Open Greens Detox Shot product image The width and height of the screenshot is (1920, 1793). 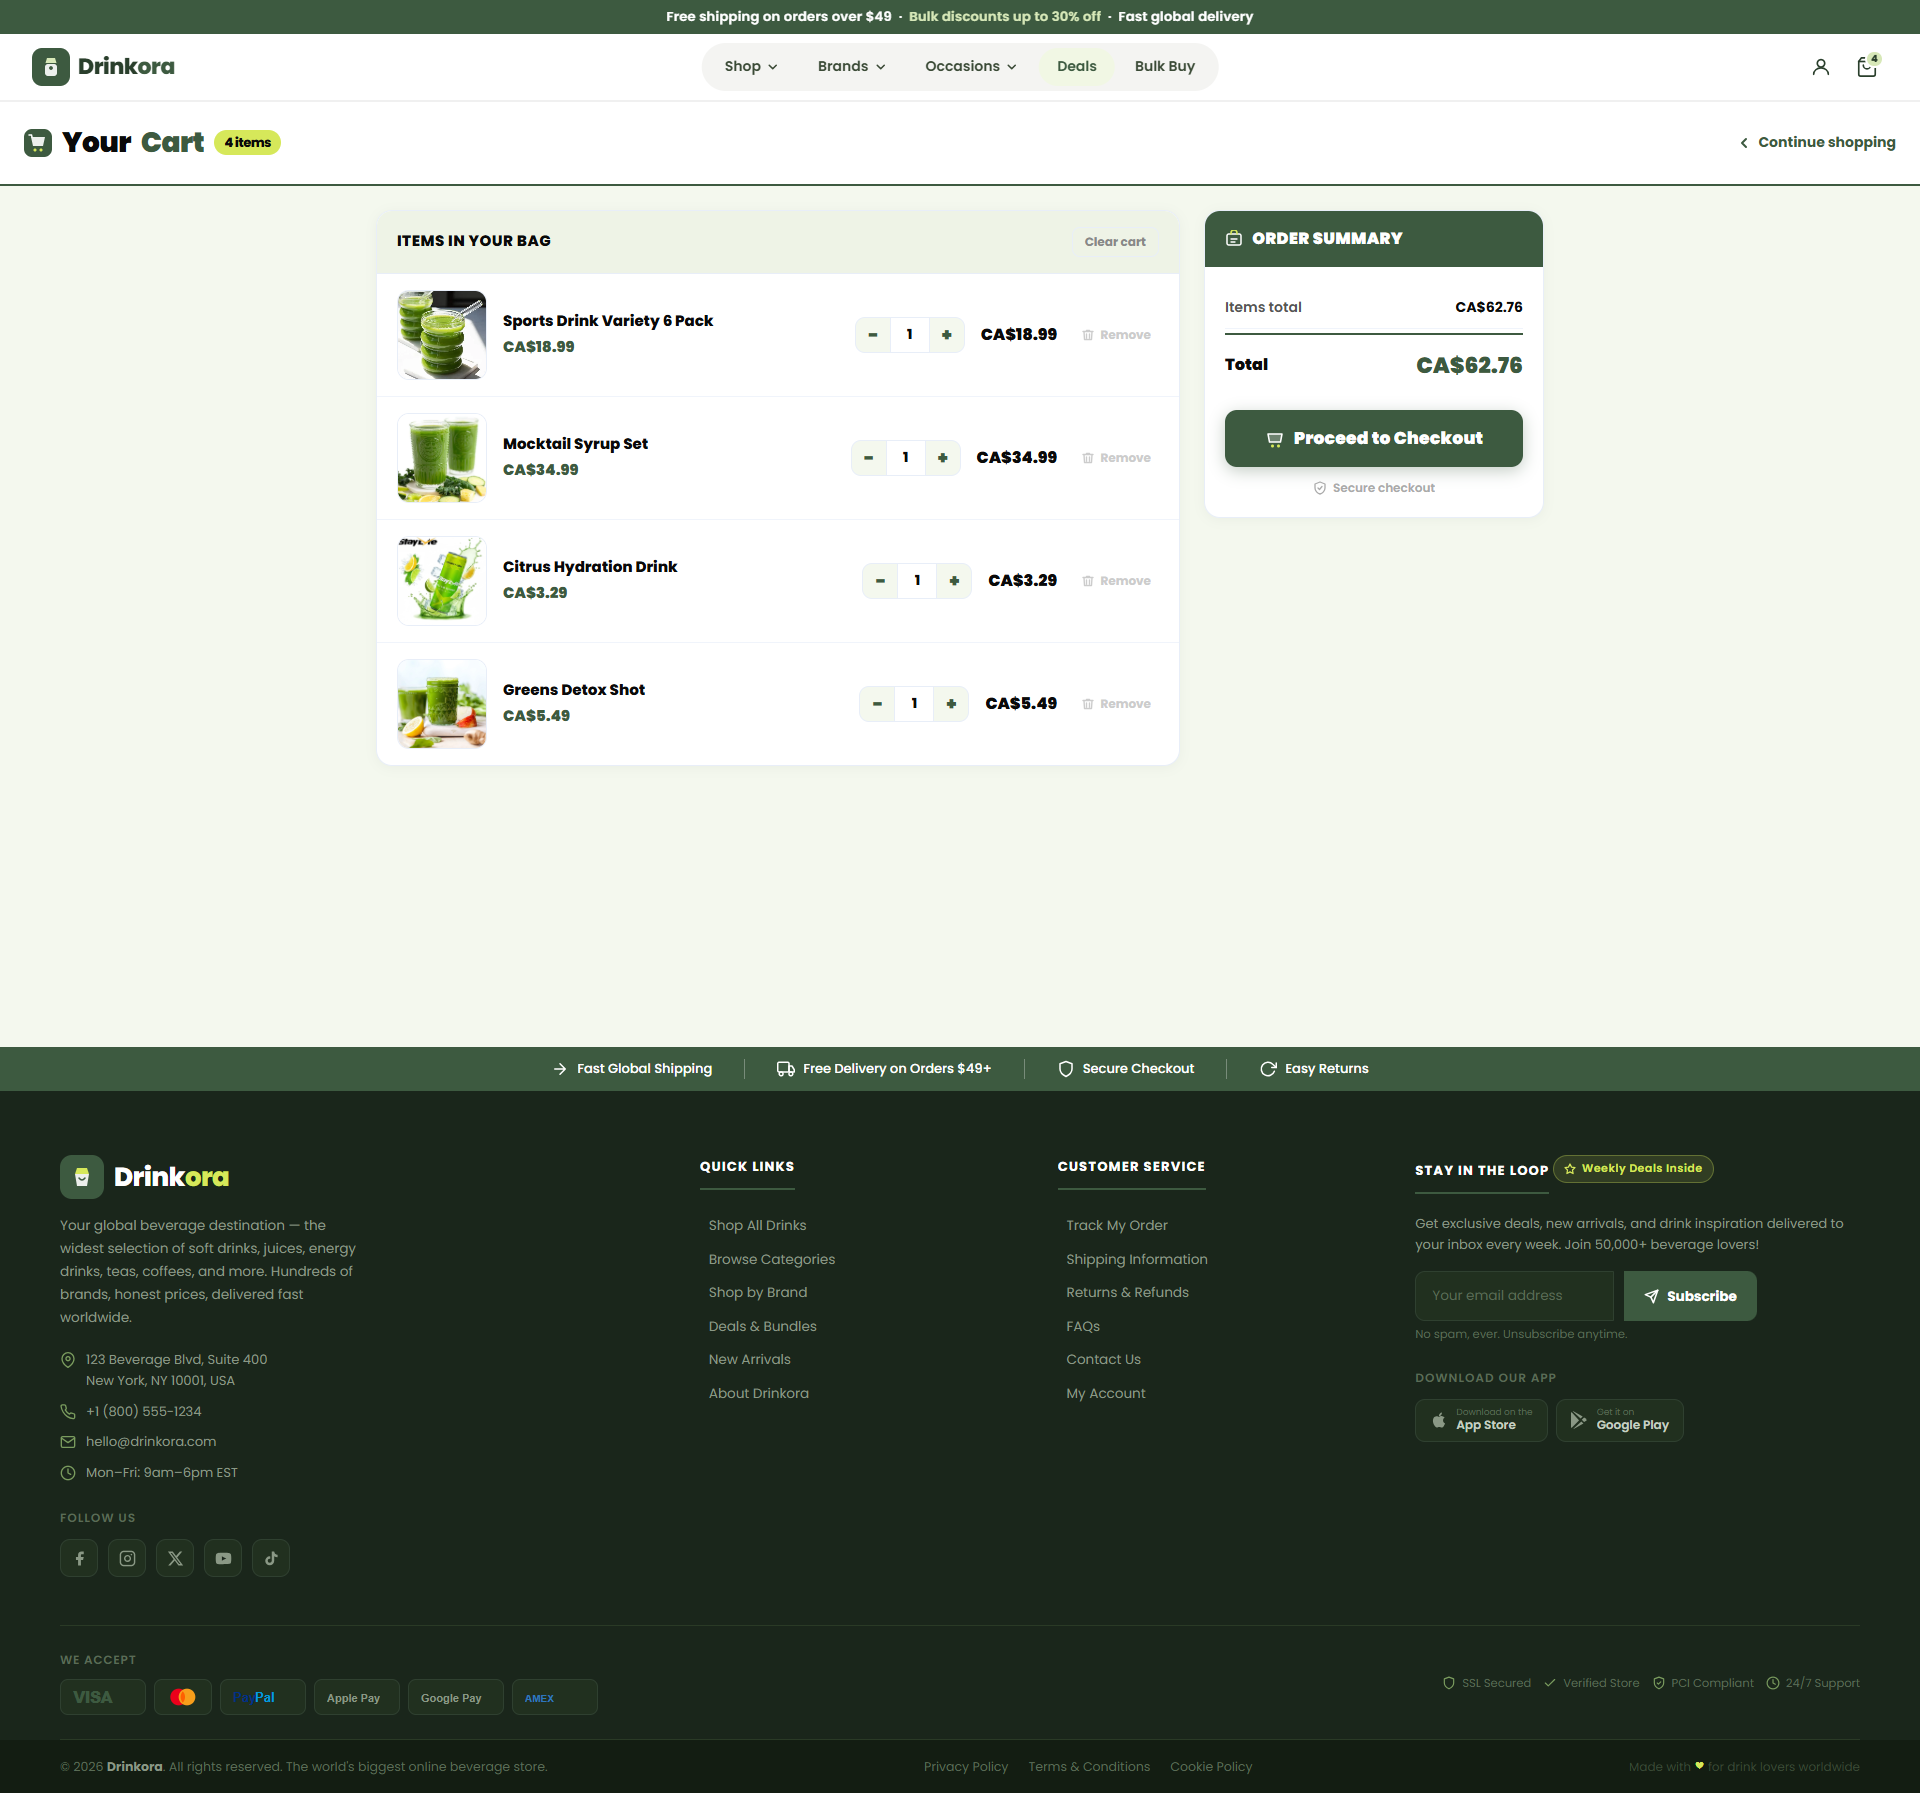pos(442,704)
